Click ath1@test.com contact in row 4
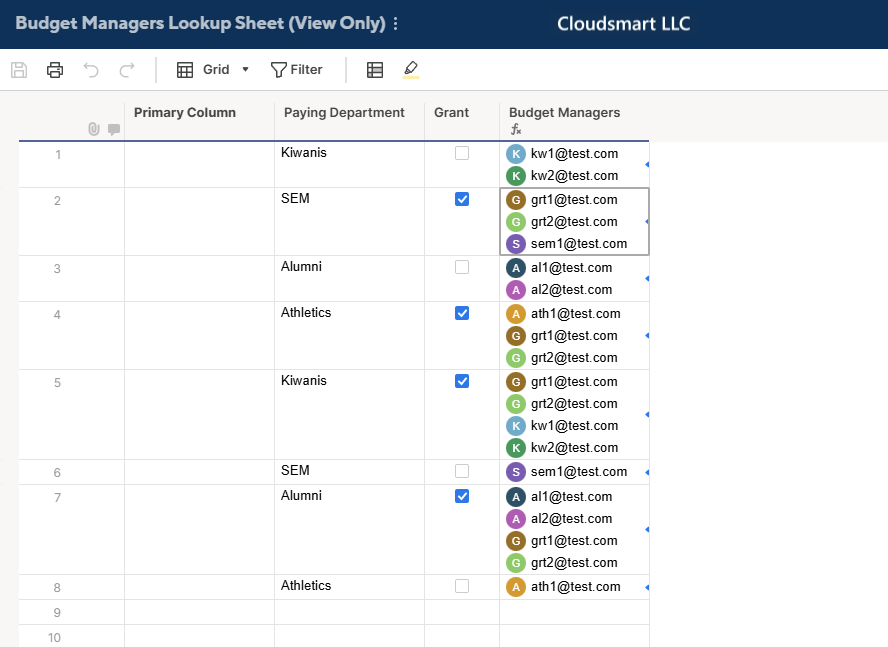888x647 pixels. pyautogui.click(x=575, y=313)
